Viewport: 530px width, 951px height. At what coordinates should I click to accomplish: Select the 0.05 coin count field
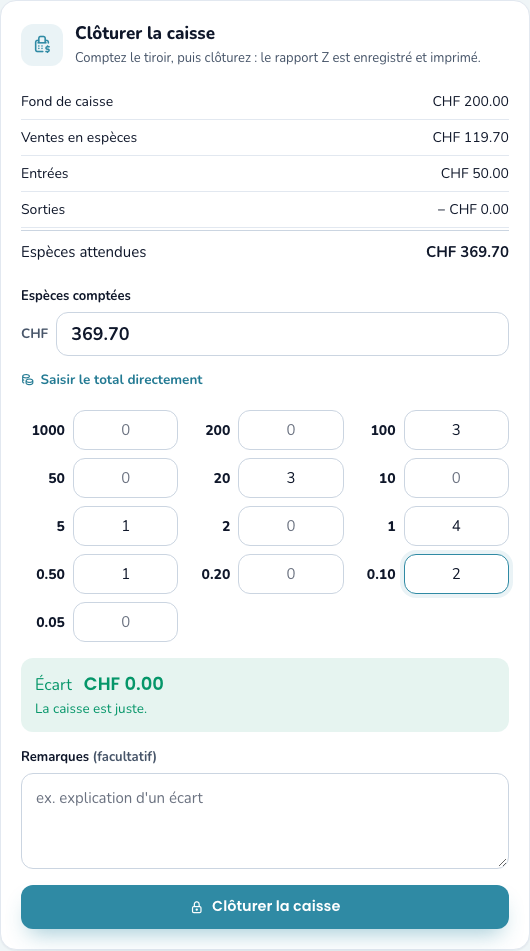126,622
